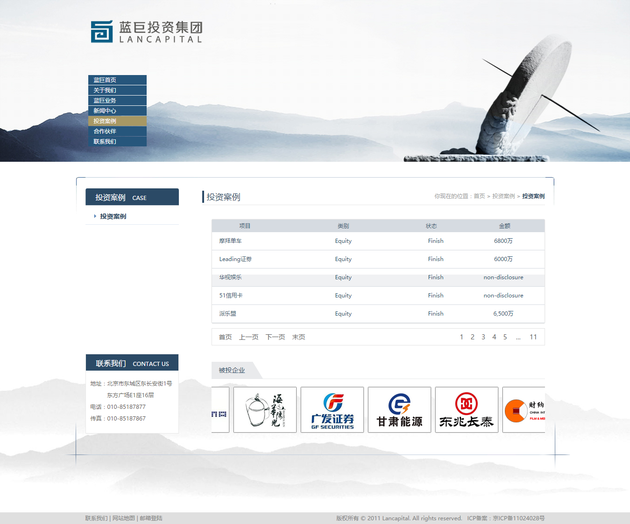Select the 东兆长泰 company logo
Viewport: 630px width, 524px height.
click(x=466, y=410)
